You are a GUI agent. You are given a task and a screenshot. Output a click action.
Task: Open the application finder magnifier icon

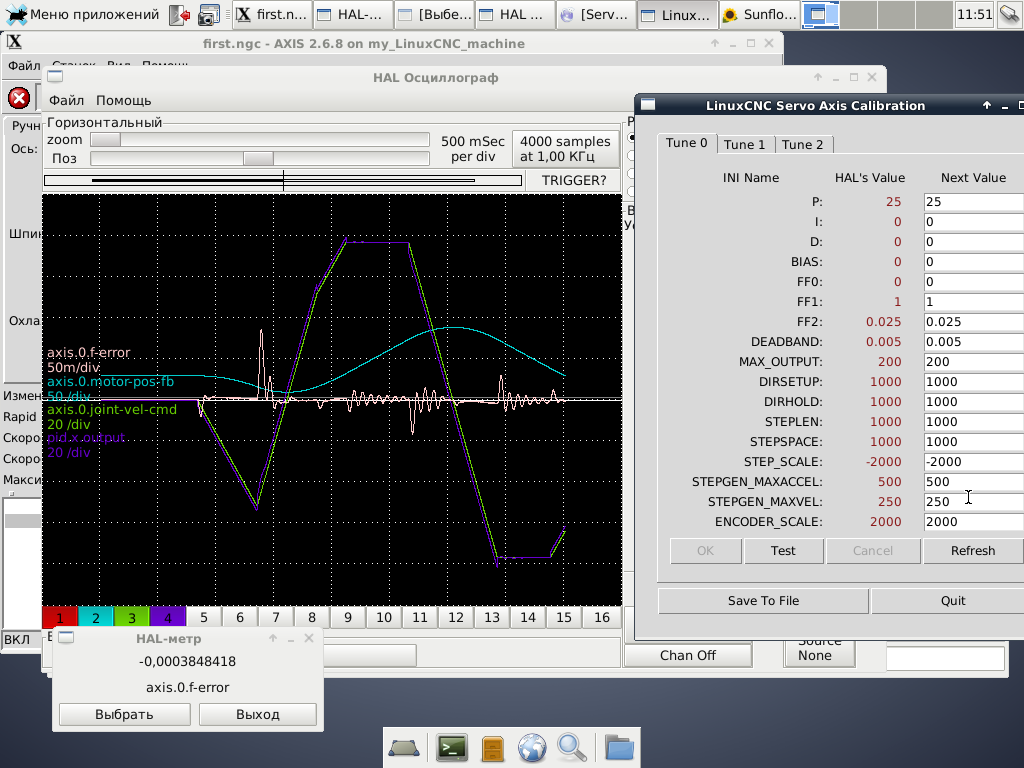pos(572,747)
